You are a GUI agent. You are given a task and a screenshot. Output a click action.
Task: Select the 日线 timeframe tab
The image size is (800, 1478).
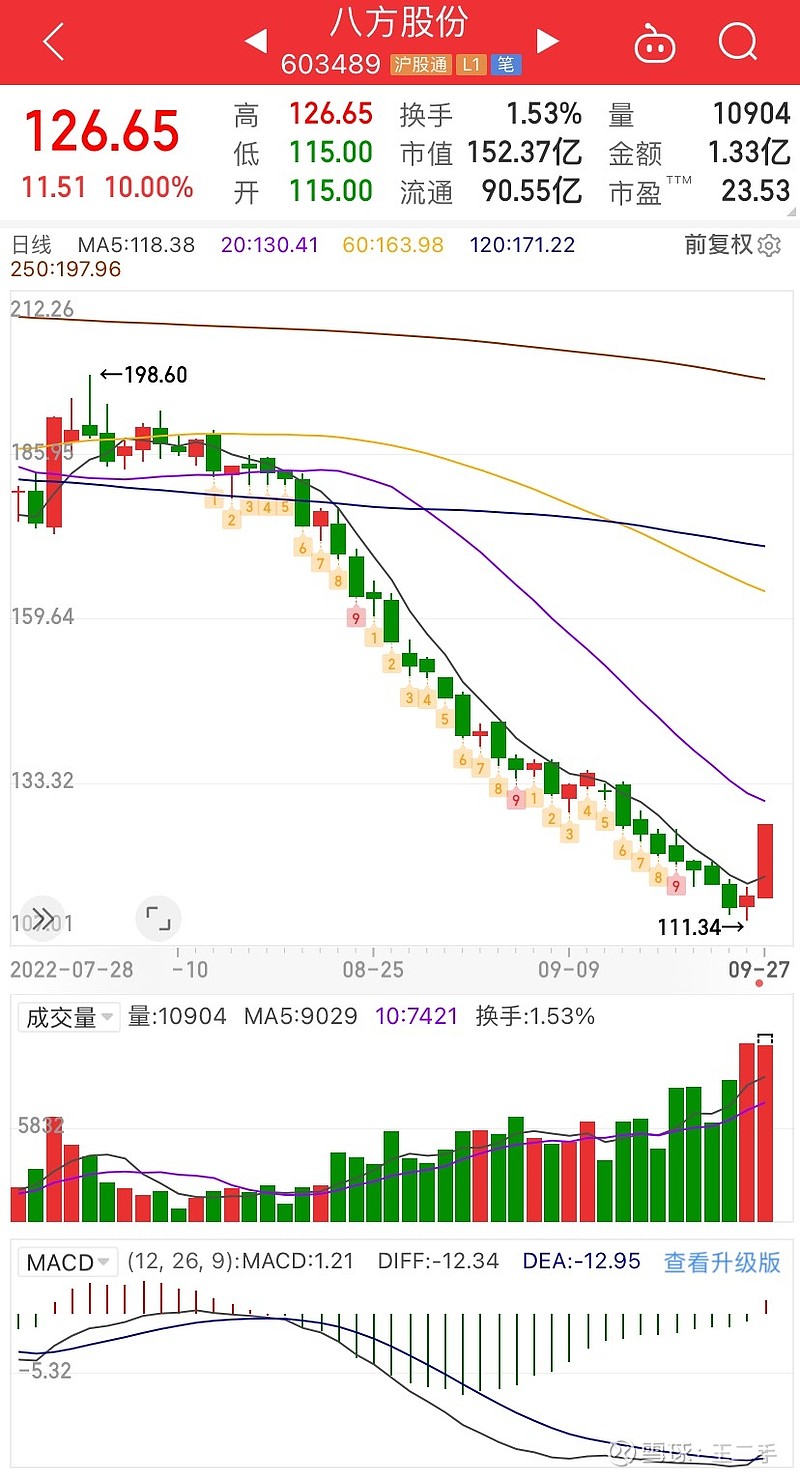coord(32,243)
